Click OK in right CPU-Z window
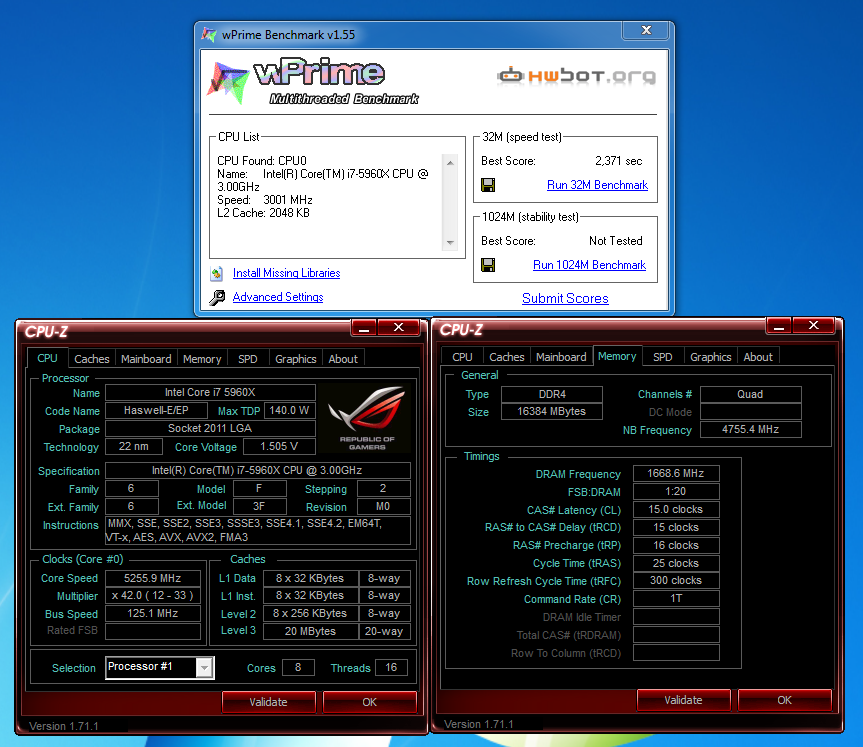The height and width of the screenshot is (747, 863). [784, 700]
